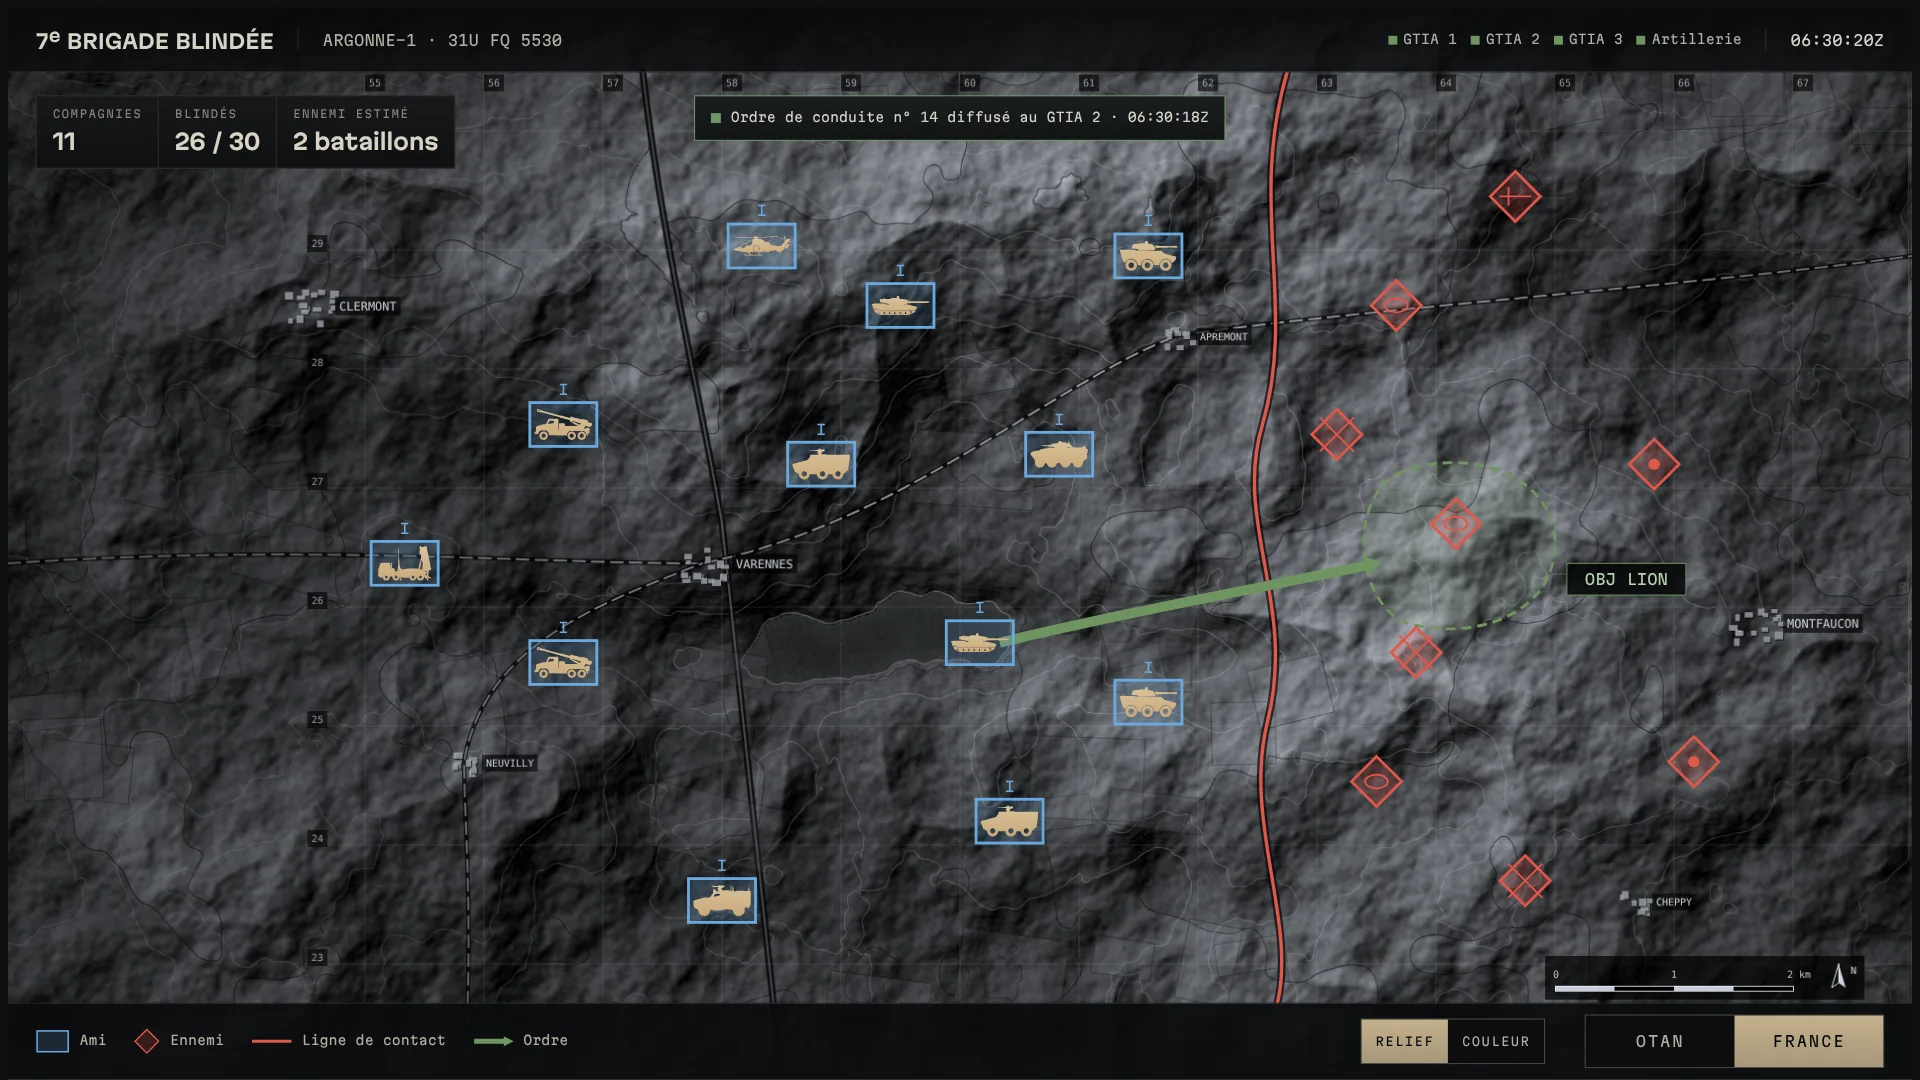1920x1080 pixels.
Task: Click the Ennemi estimé 2 bataillons panel
Action: (x=365, y=131)
